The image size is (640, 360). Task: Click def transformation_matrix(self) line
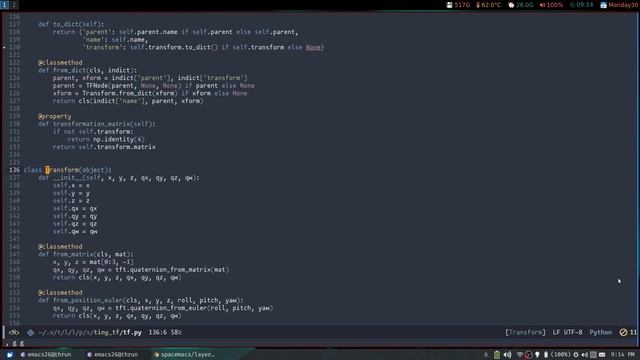97,124
